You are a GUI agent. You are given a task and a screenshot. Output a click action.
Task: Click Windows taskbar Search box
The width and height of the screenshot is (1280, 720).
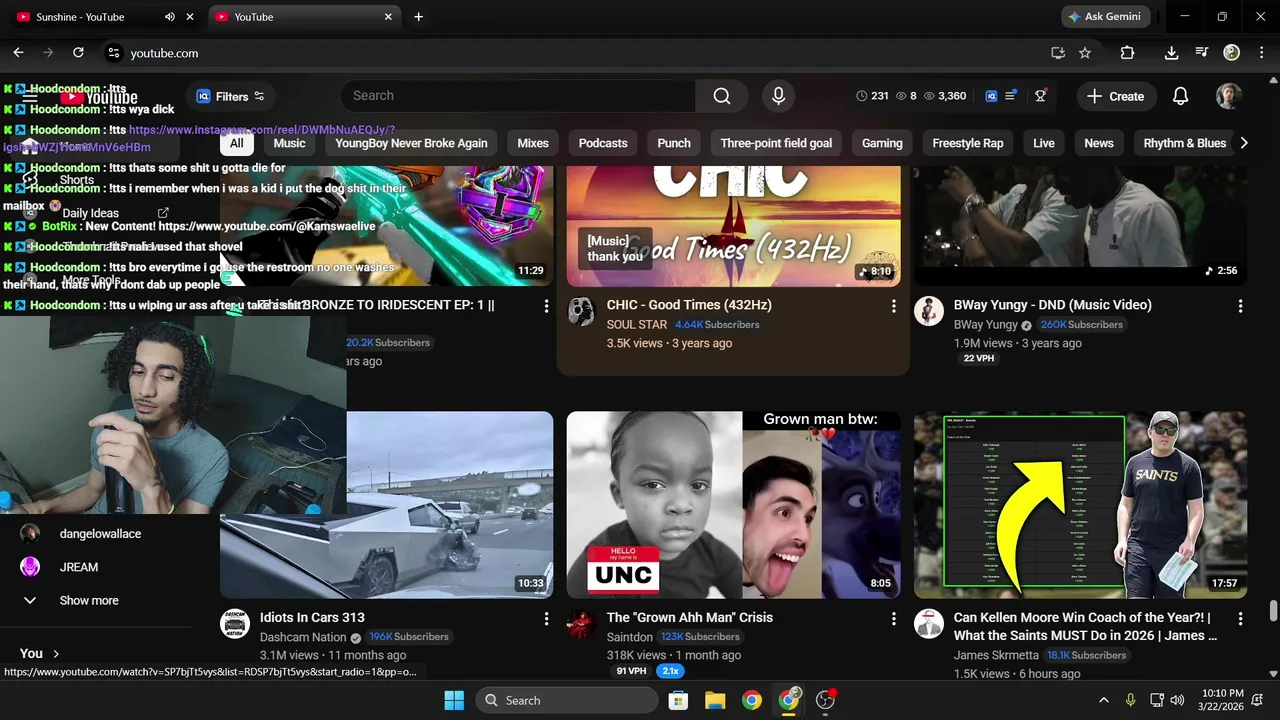(568, 700)
